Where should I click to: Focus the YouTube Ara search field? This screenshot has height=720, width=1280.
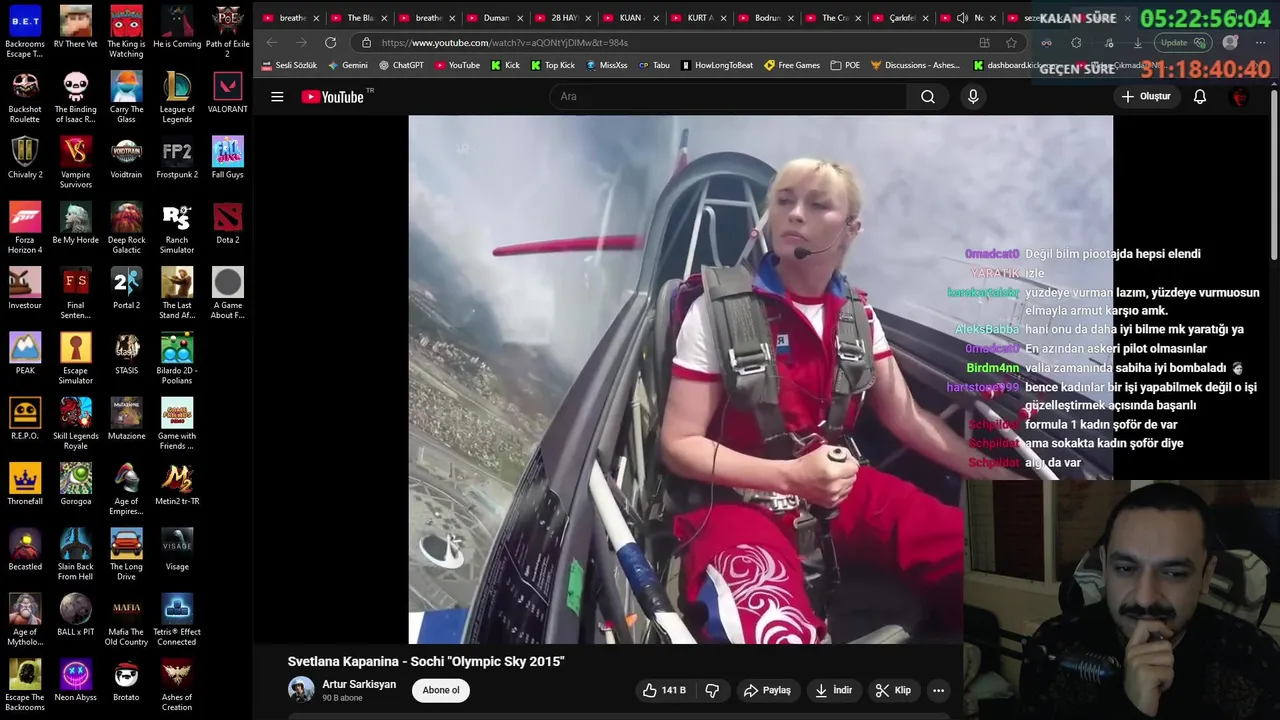[x=728, y=97]
